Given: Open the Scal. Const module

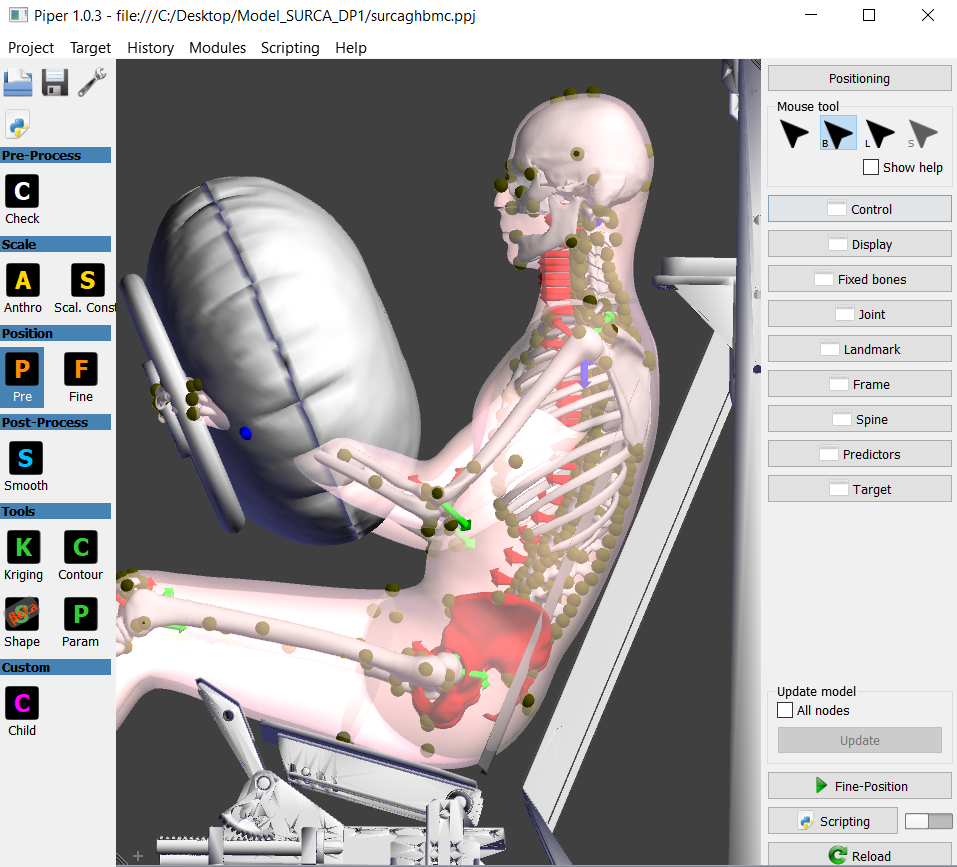Looking at the screenshot, I should [x=85, y=289].
